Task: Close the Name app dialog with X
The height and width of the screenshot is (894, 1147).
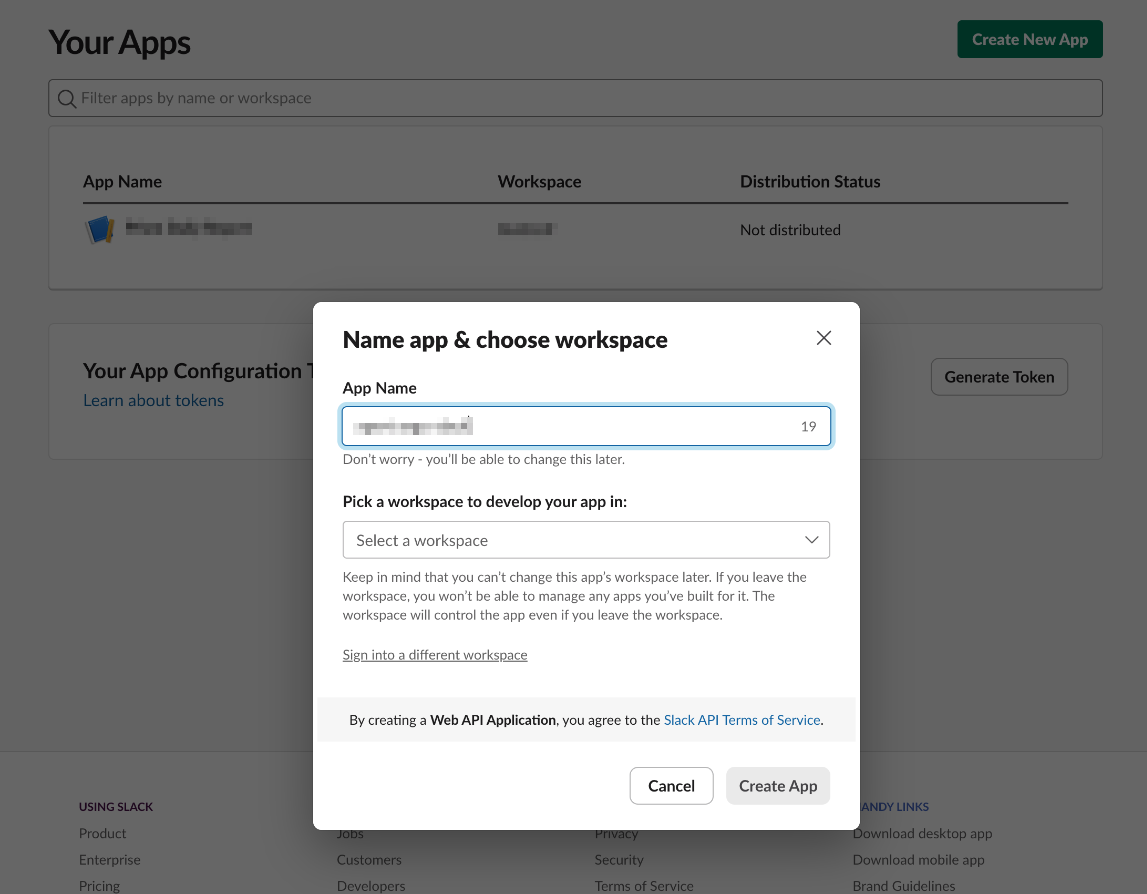Action: tap(824, 338)
